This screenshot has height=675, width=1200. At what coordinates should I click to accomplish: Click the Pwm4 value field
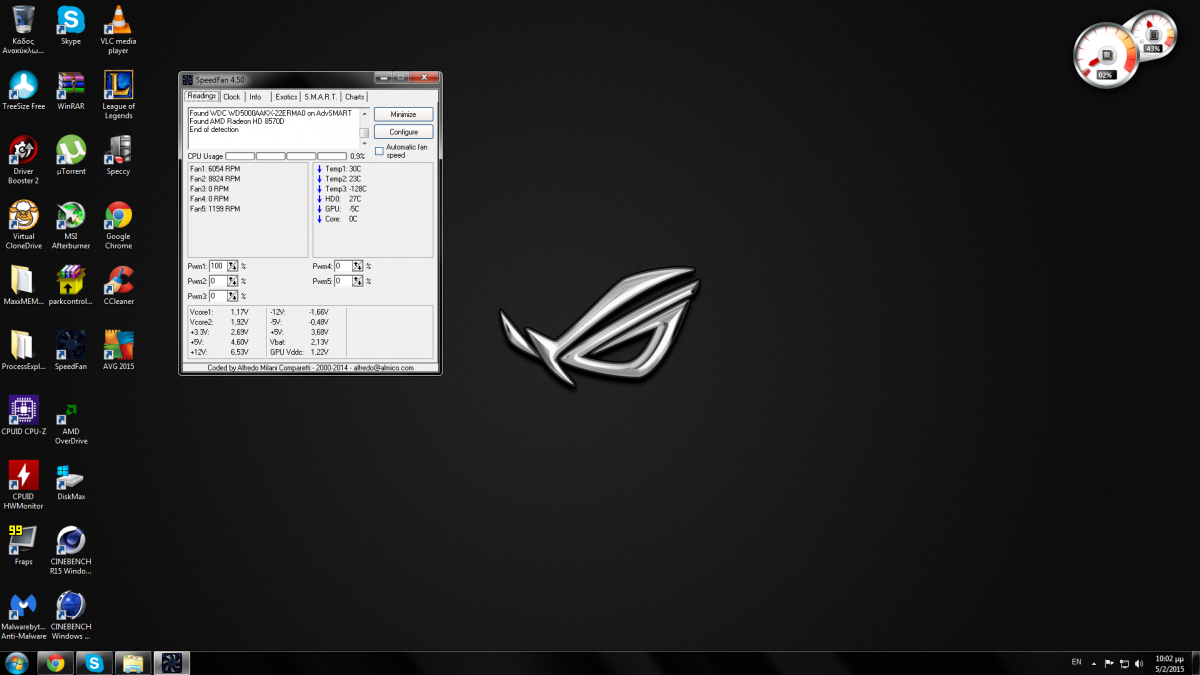(343, 266)
